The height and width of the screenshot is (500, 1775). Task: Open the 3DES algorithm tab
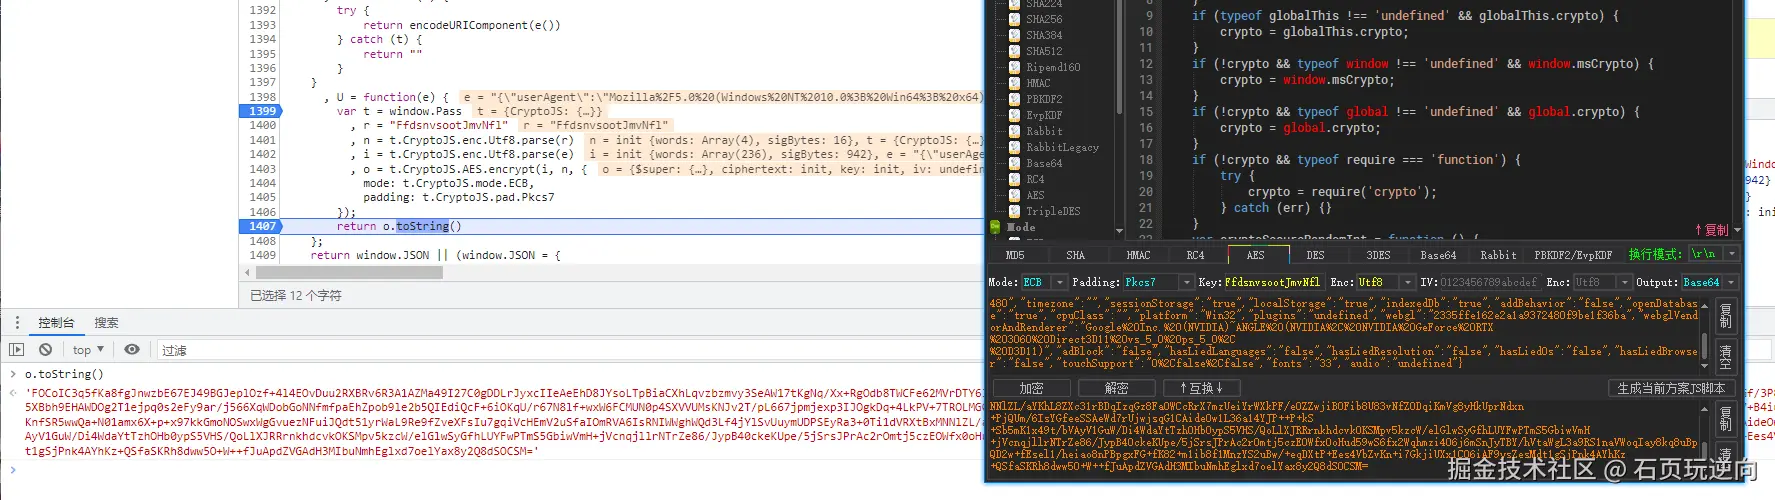(x=1378, y=255)
